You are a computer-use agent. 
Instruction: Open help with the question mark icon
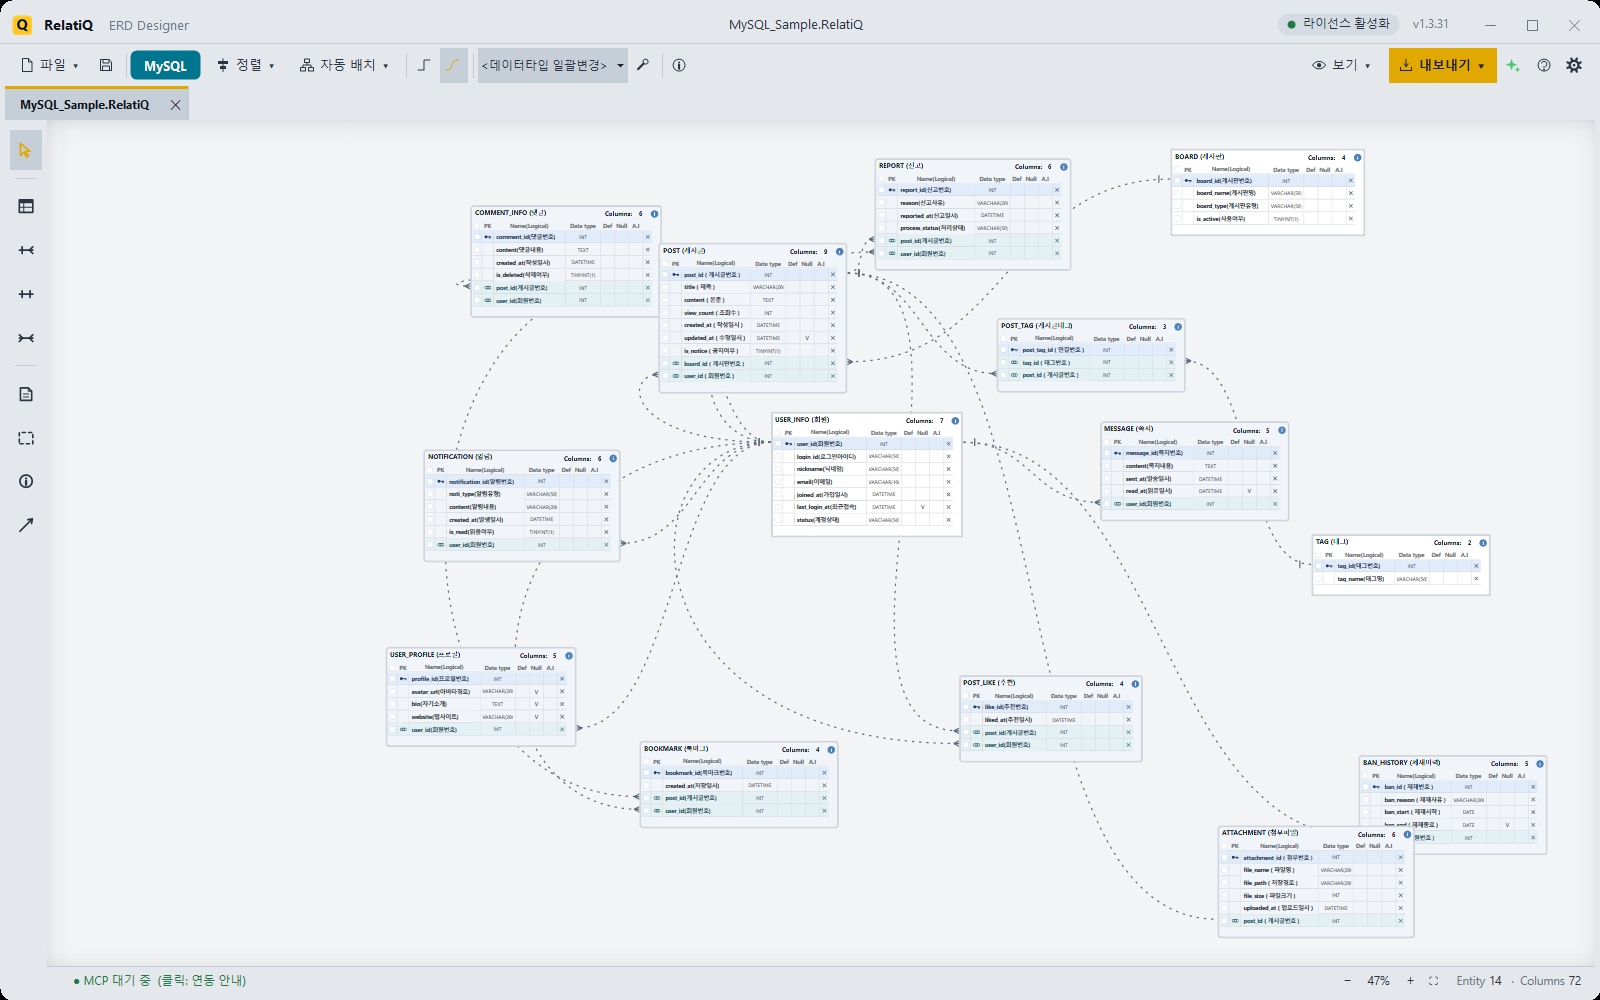(x=1544, y=65)
